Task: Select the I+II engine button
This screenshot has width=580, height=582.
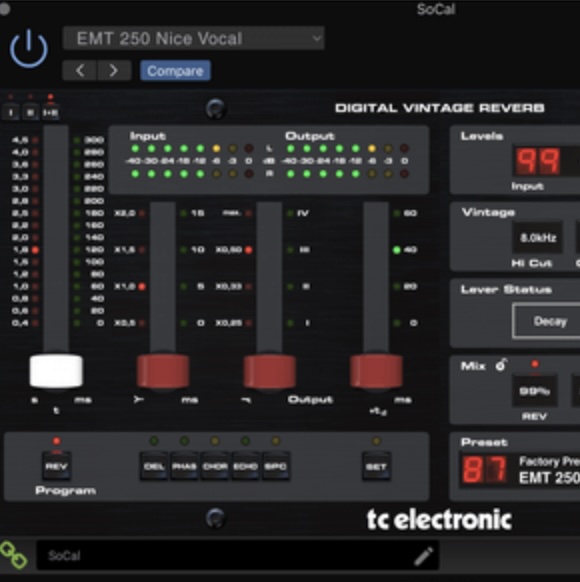Action: pos(50,112)
